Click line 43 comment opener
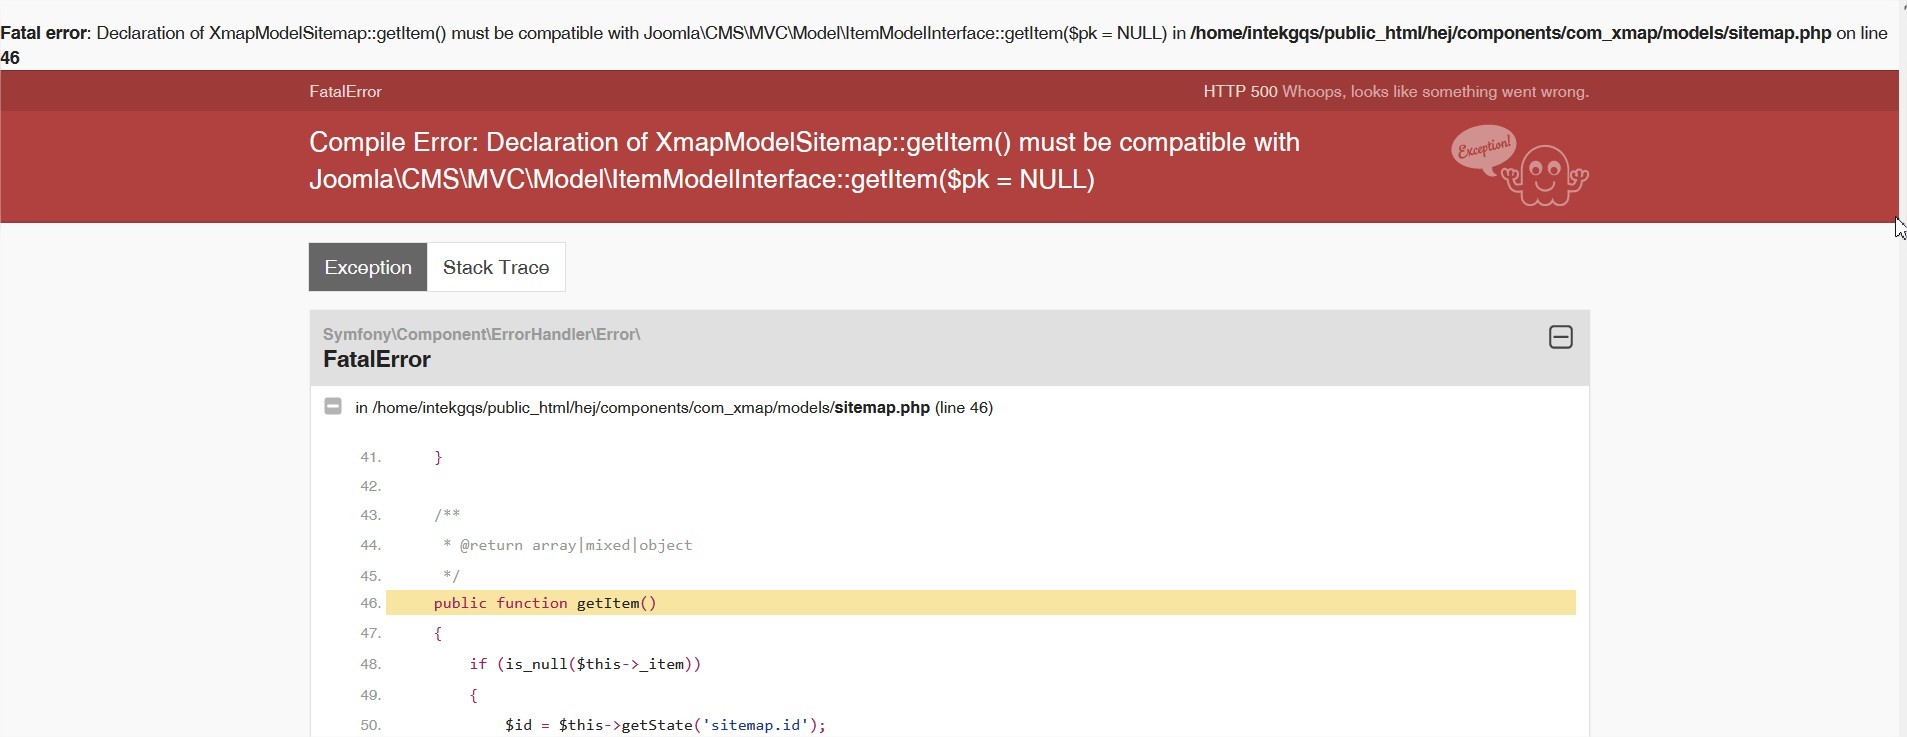The image size is (1907, 737). pyautogui.click(x=447, y=515)
